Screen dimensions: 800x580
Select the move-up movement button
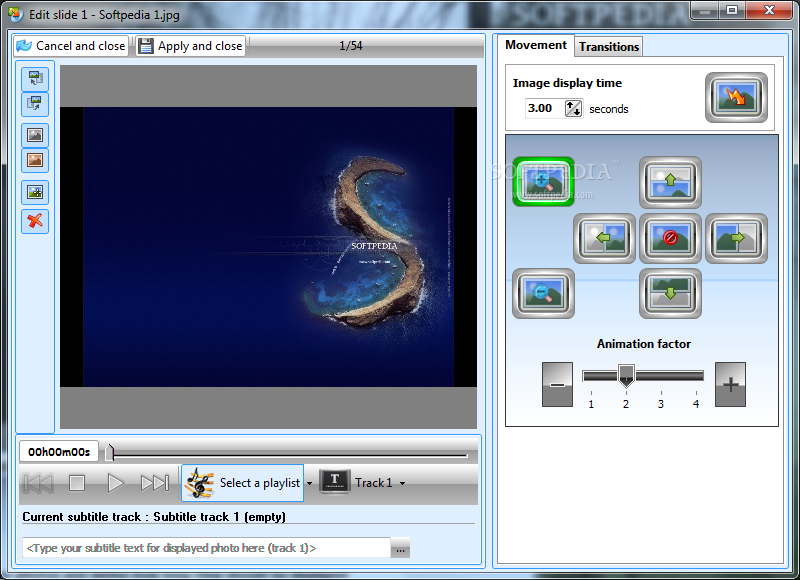(x=670, y=182)
